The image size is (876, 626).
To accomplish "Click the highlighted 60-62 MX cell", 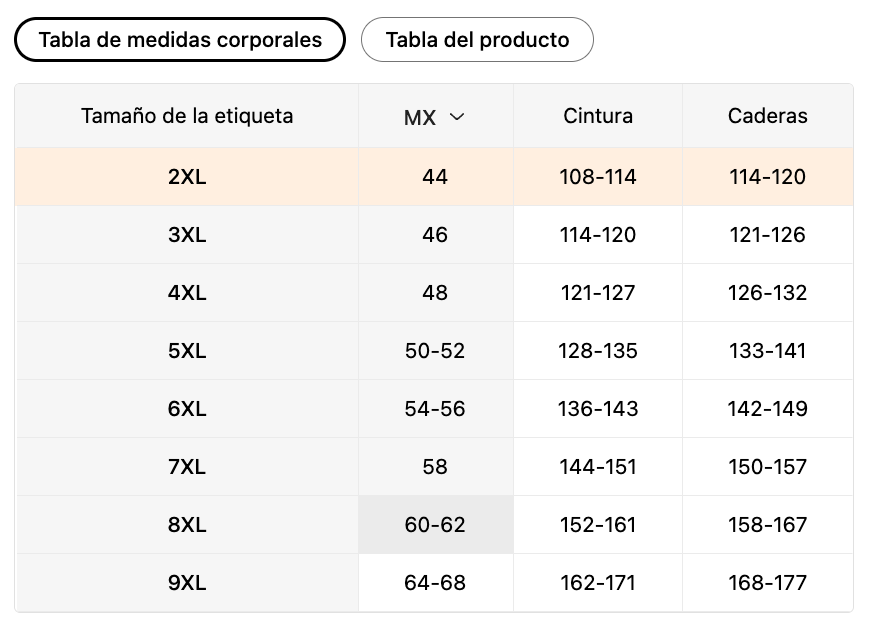I will pyautogui.click(x=435, y=525).
